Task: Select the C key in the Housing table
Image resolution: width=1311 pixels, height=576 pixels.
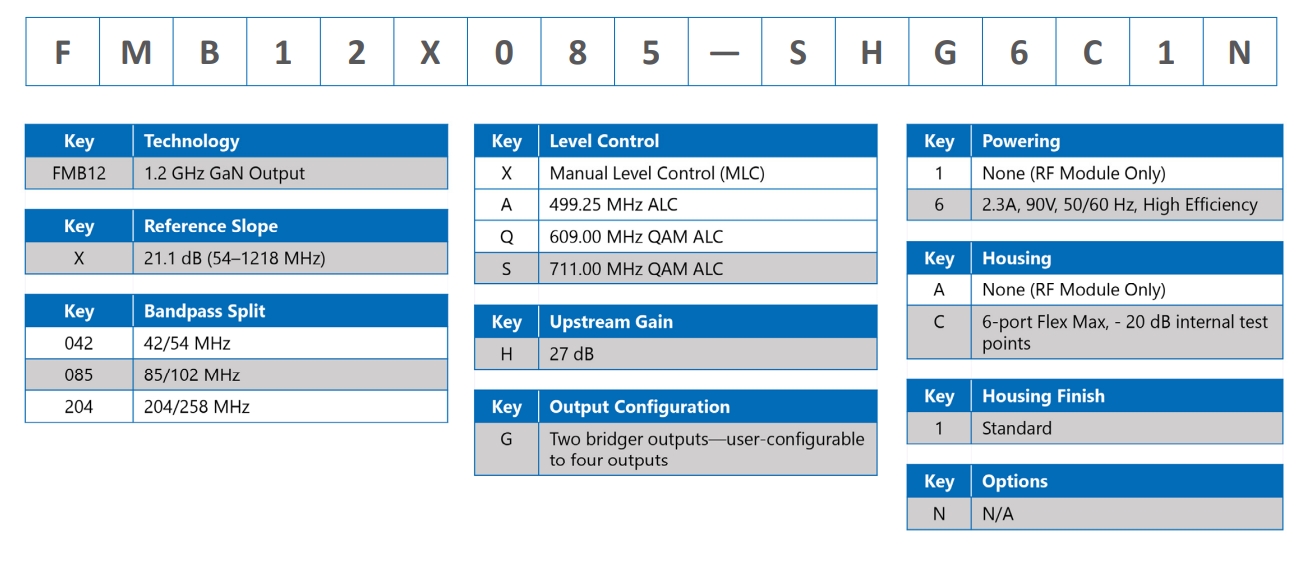Action: click(940, 332)
